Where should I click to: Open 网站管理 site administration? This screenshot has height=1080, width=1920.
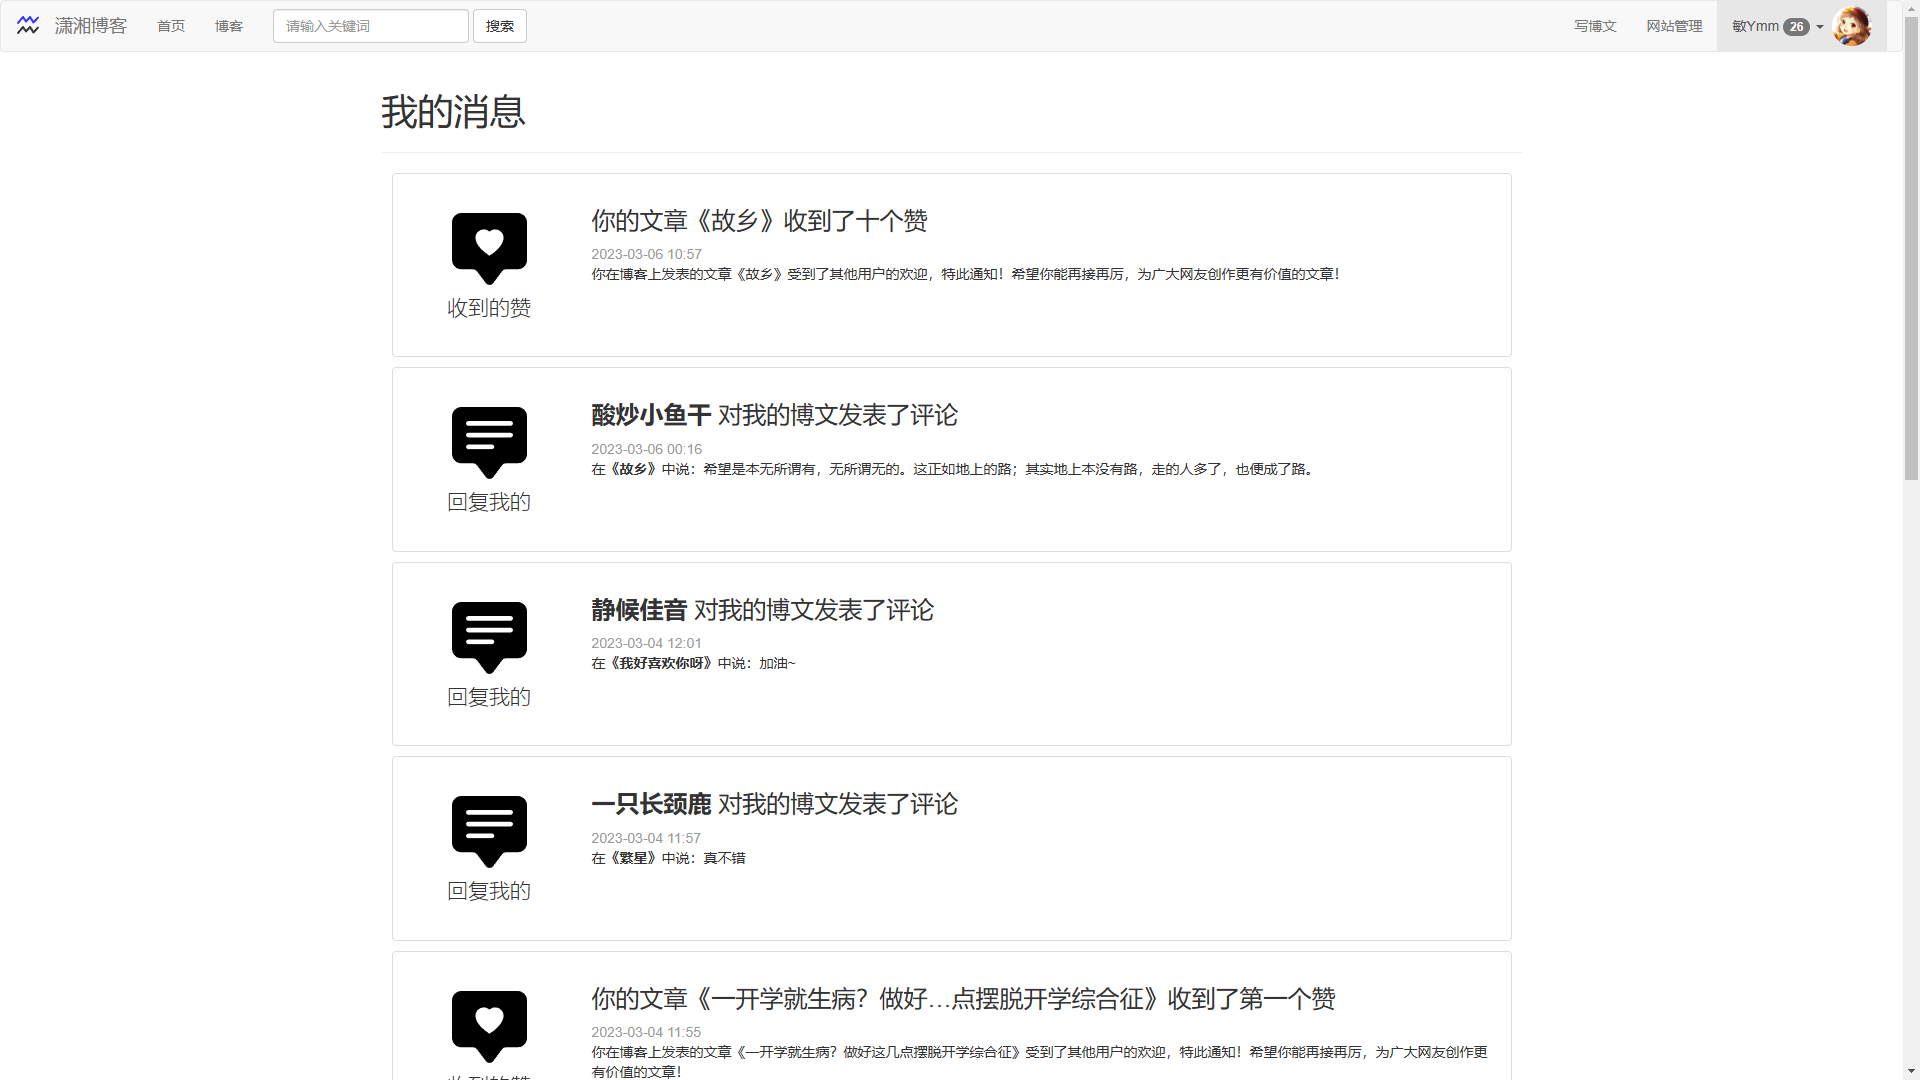click(x=1674, y=26)
